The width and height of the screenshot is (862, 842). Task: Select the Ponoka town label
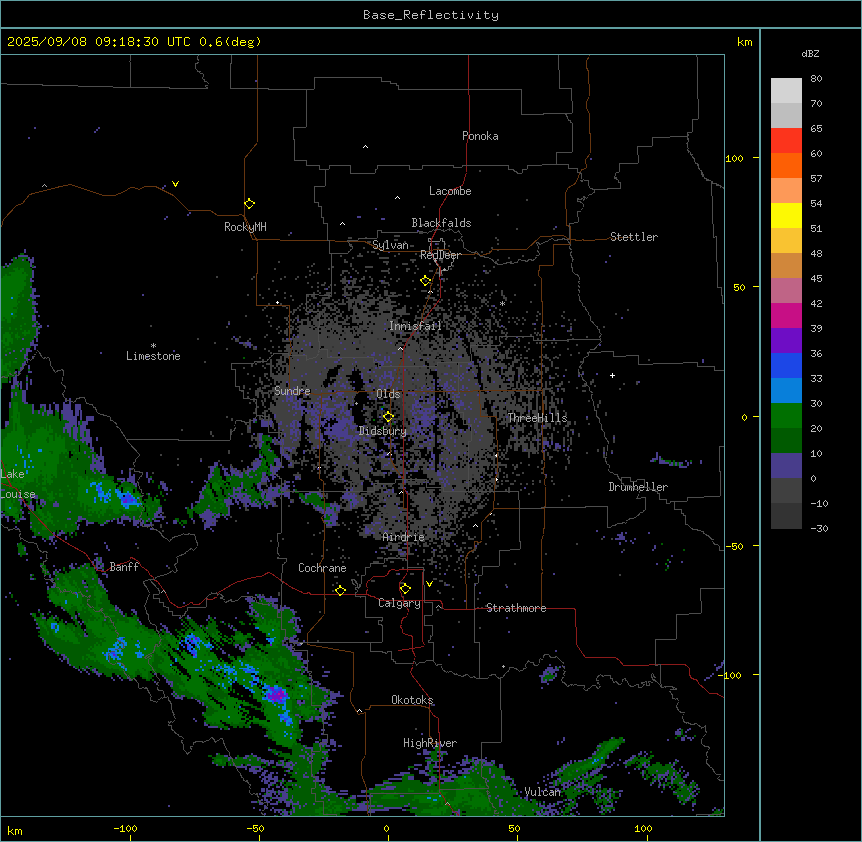[x=480, y=136]
